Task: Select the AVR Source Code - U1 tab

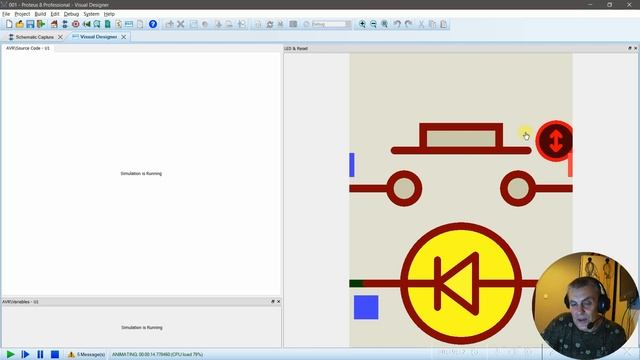Action: (x=28, y=48)
